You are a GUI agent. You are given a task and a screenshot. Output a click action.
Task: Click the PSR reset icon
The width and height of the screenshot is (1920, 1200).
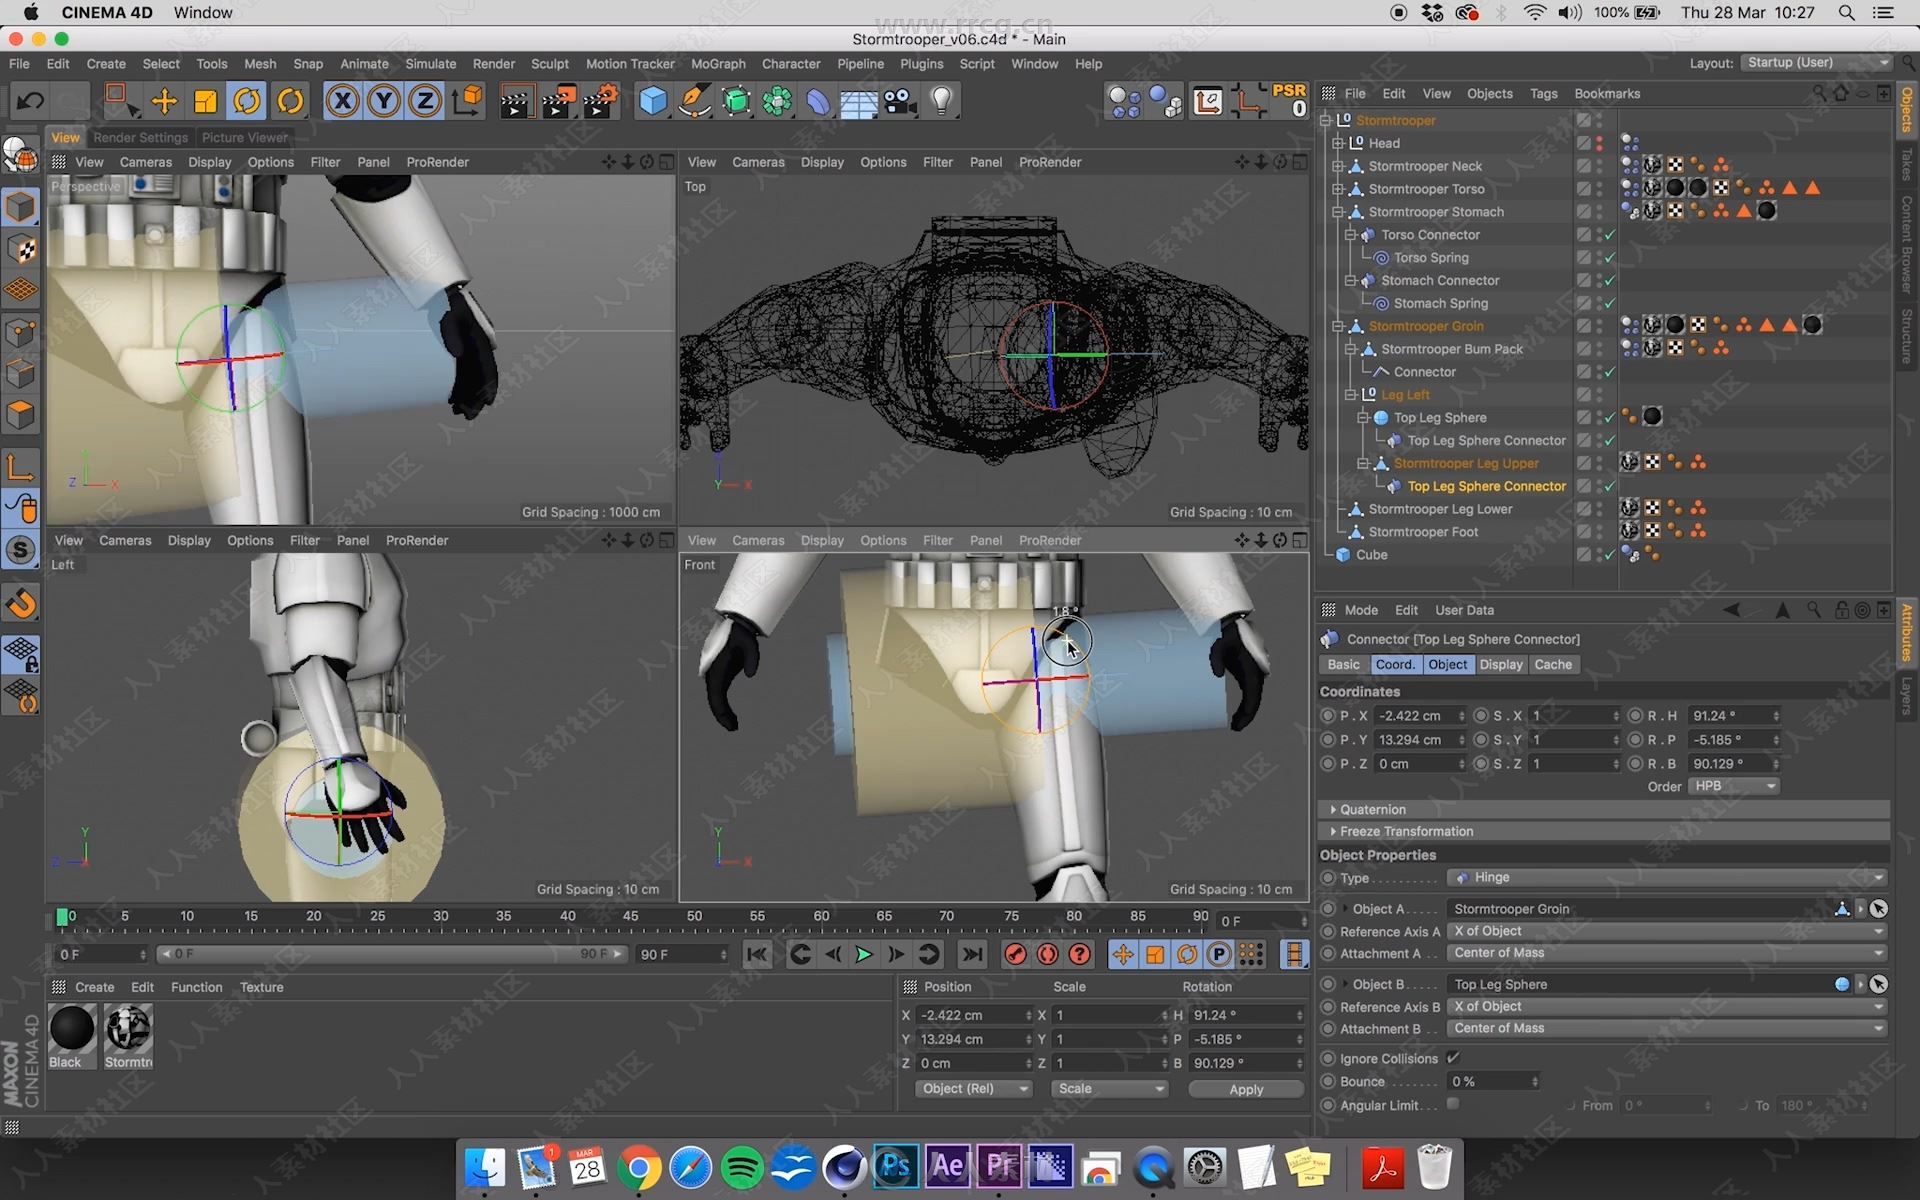pyautogui.click(x=1289, y=100)
